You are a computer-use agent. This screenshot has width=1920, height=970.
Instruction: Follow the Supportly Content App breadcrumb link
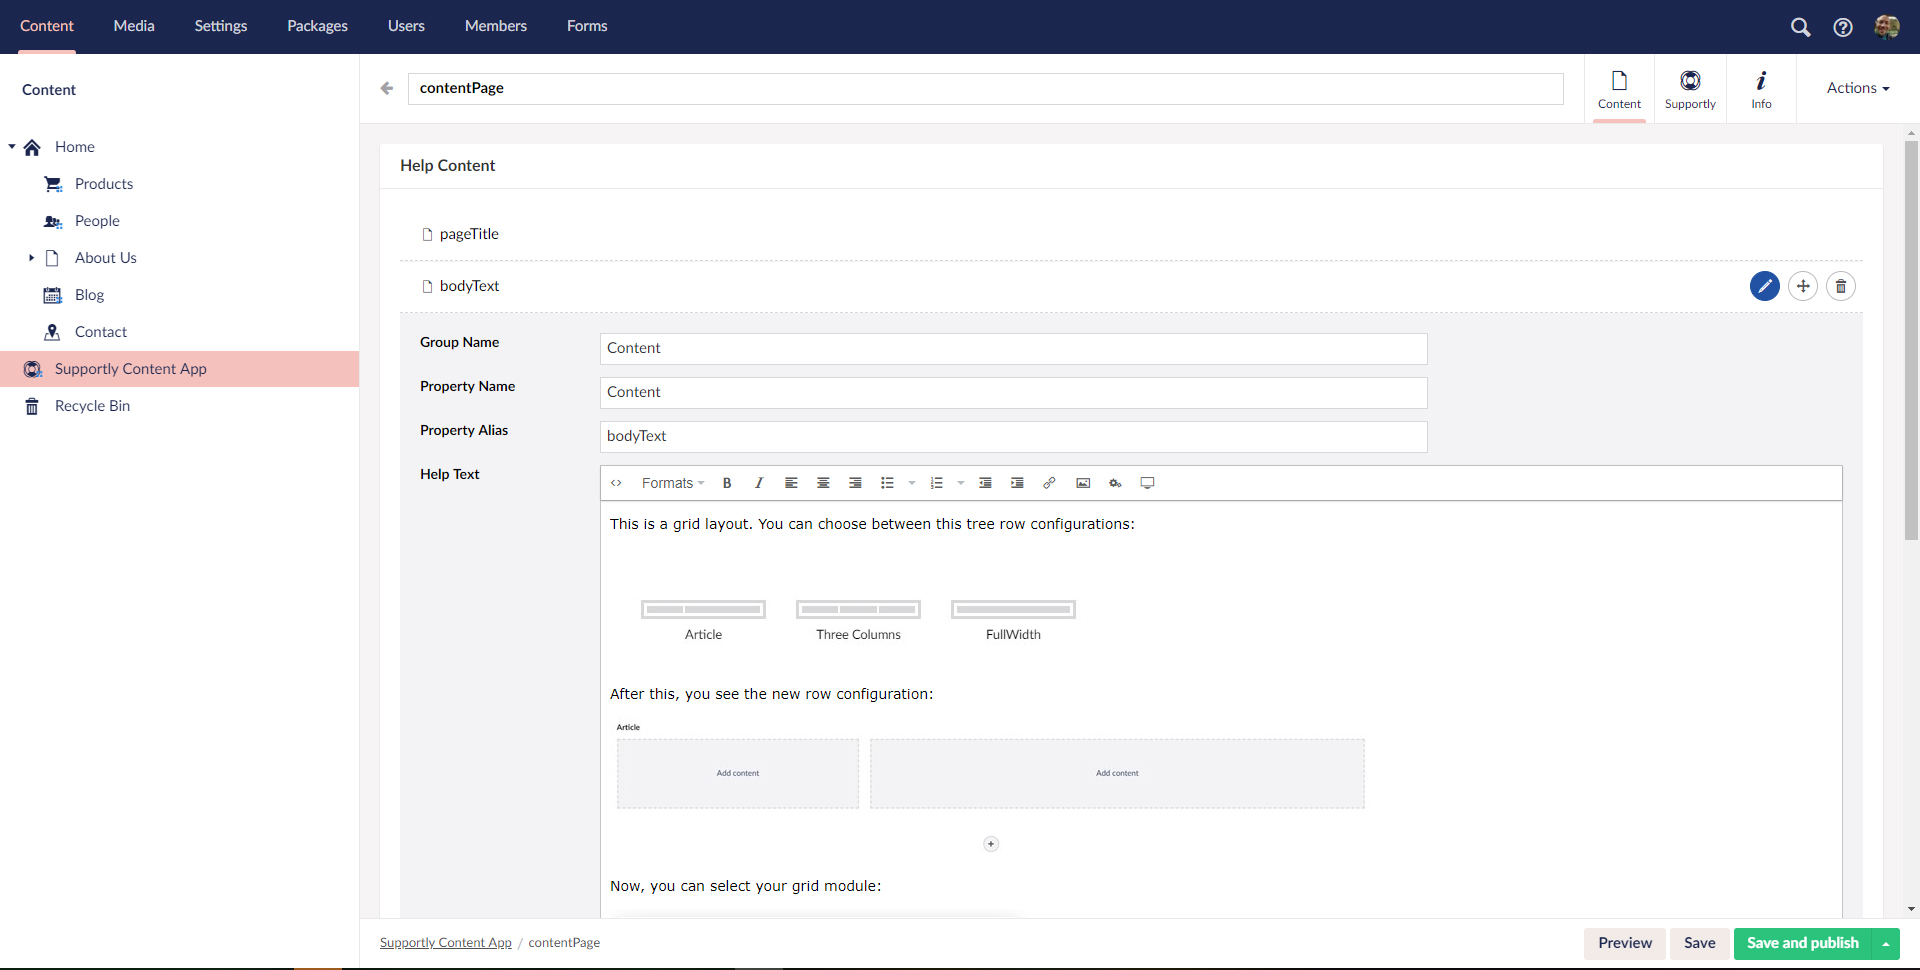(446, 943)
